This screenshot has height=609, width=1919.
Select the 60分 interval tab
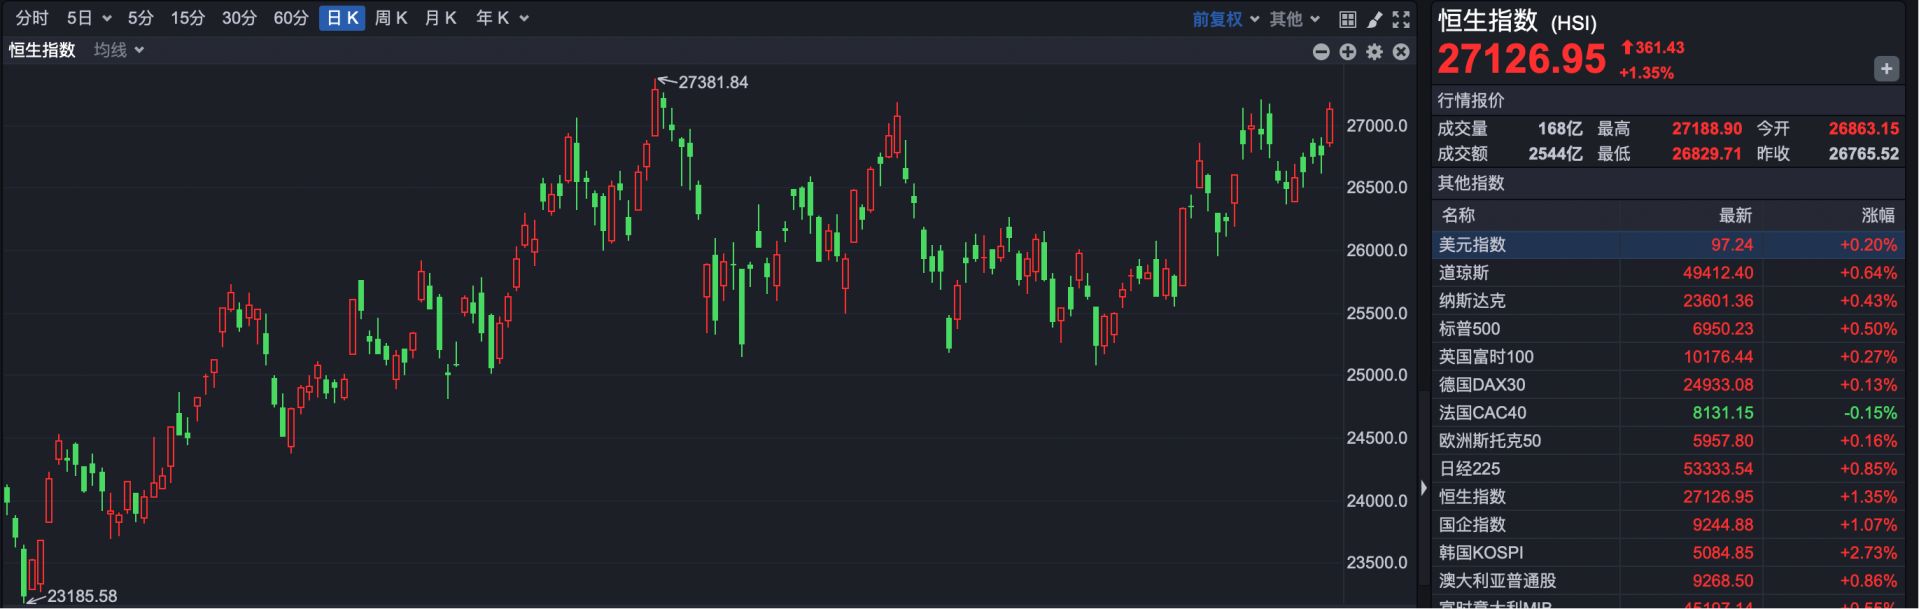(291, 18)
